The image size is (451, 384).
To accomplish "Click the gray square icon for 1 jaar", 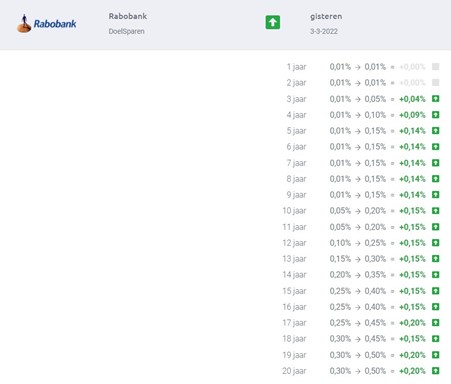I will (435, 67).
